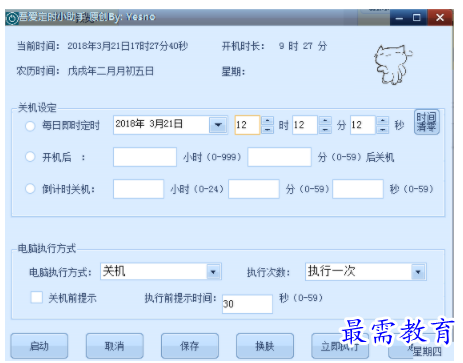The height and width of the screenshot is (363, 463).
Task: Decrease the hour value with down arrow
Action: (x=267, y=130)
